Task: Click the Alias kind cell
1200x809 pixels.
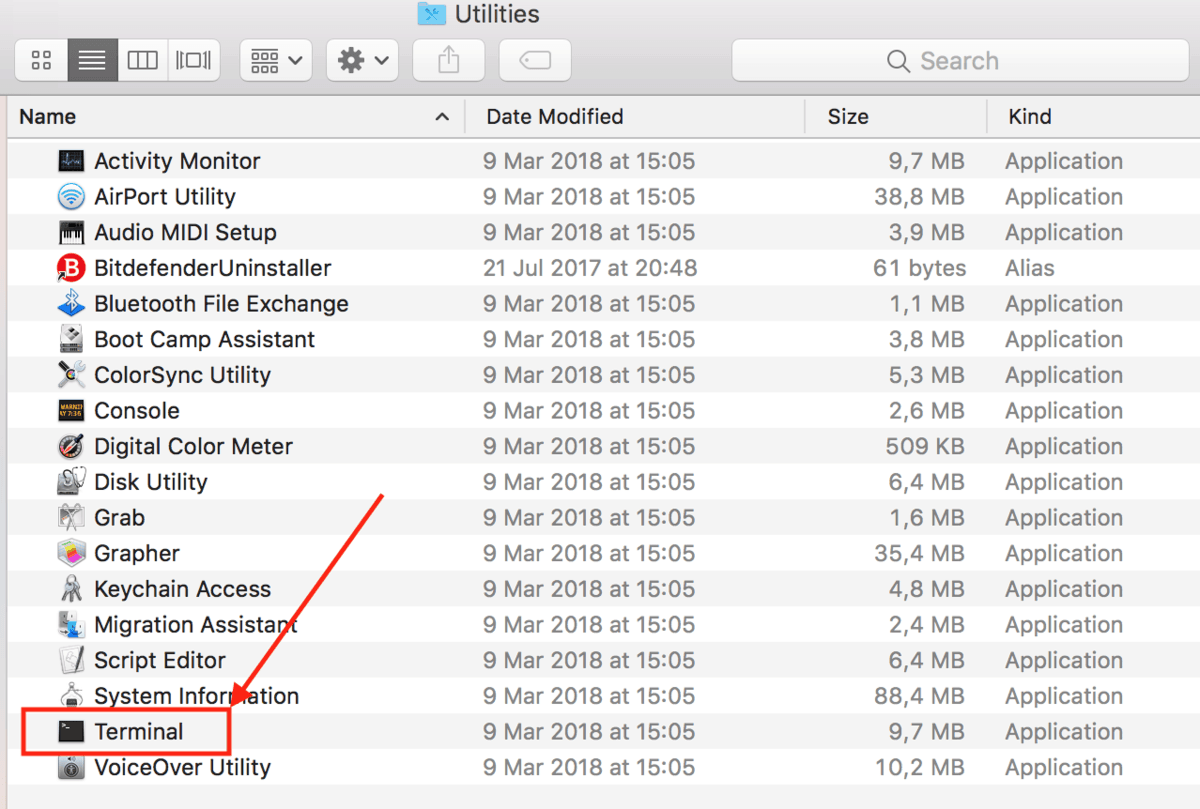Action: [x=1030, y=268]
